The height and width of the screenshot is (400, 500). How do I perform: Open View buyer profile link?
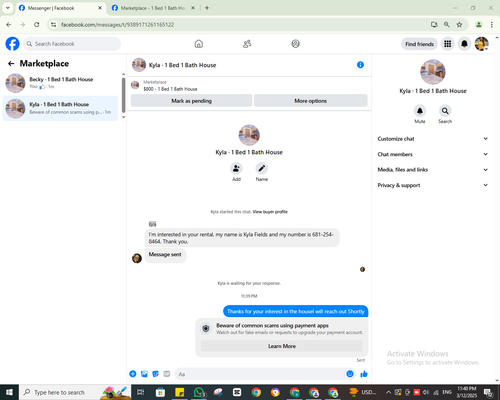coord(270,212)
